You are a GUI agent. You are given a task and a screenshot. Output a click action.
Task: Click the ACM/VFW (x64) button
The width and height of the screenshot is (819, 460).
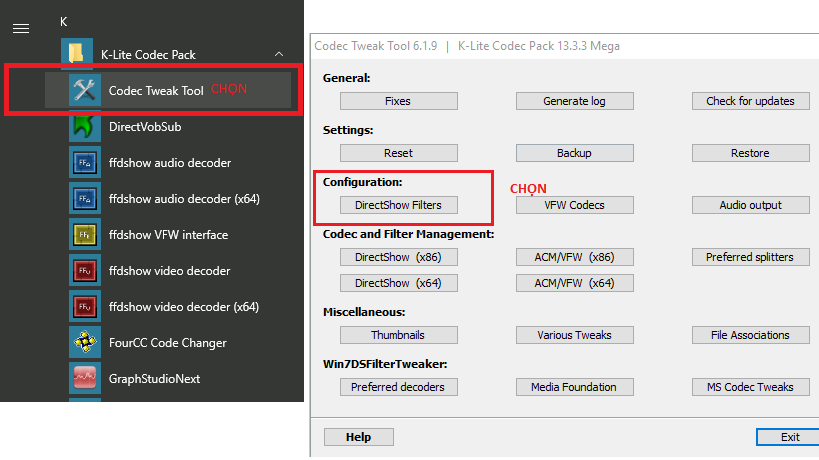[575, 283]
